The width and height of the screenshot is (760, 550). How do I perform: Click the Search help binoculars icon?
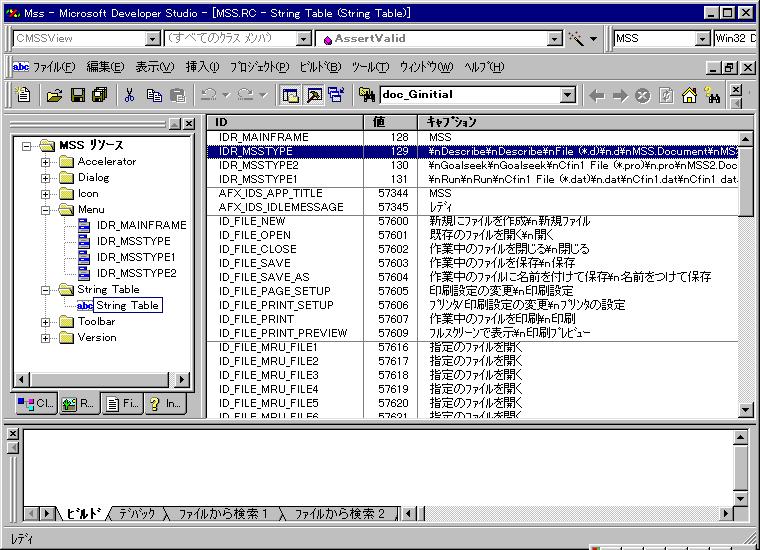point(712,95)
